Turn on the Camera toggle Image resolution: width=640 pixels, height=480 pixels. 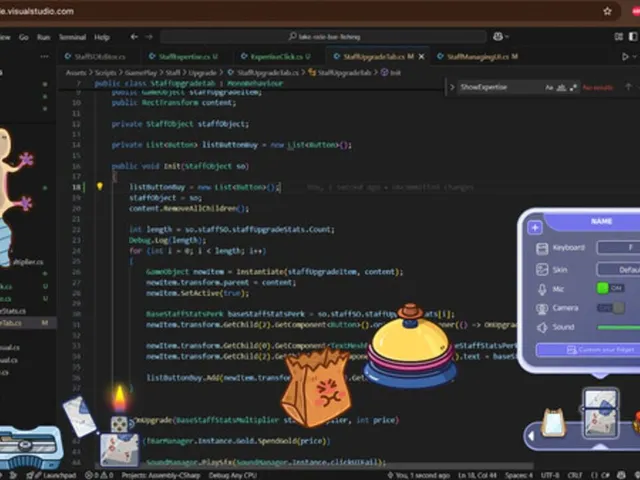[611, 308]
